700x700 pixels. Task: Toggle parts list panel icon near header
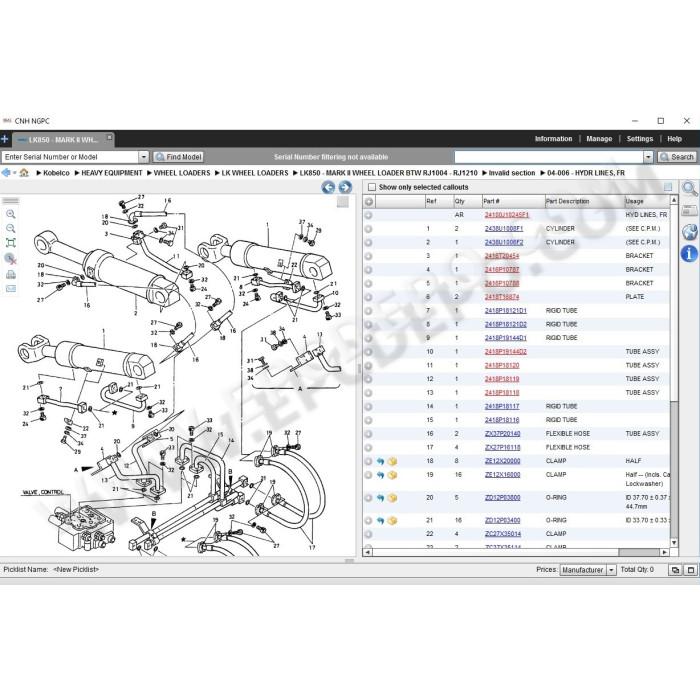(668, 187)
